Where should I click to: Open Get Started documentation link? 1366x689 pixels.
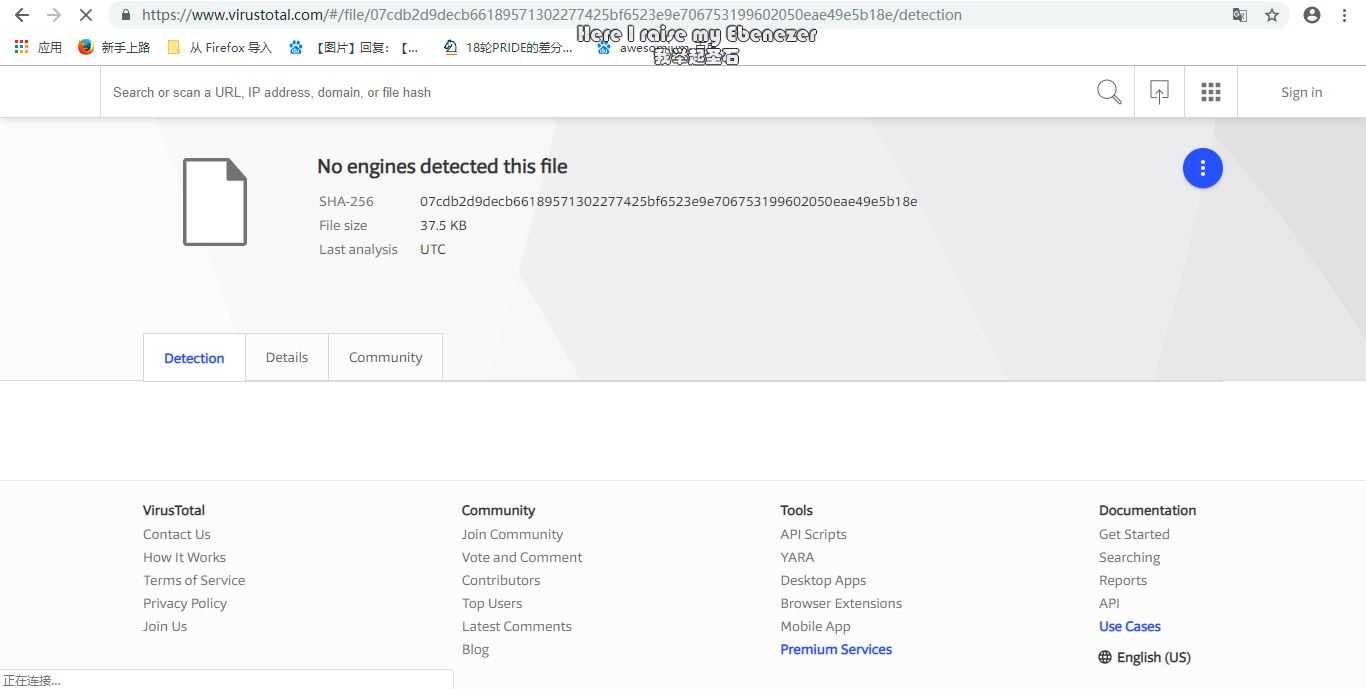pos(1134,534)
